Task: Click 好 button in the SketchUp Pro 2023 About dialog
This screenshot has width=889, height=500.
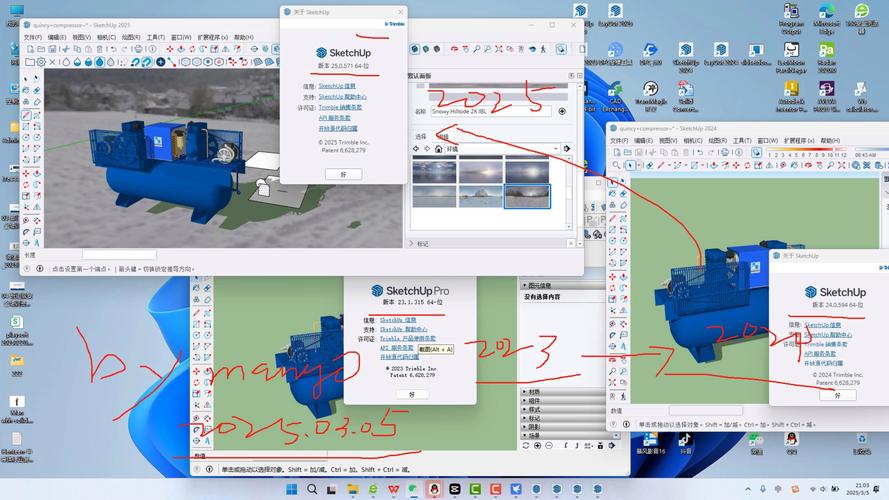Action: click(x=412, y=394)
